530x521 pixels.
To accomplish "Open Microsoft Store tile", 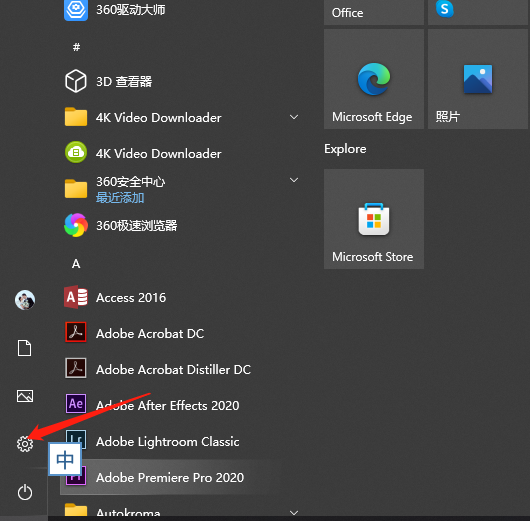I will pyautogui.click(x=374, y=219).
